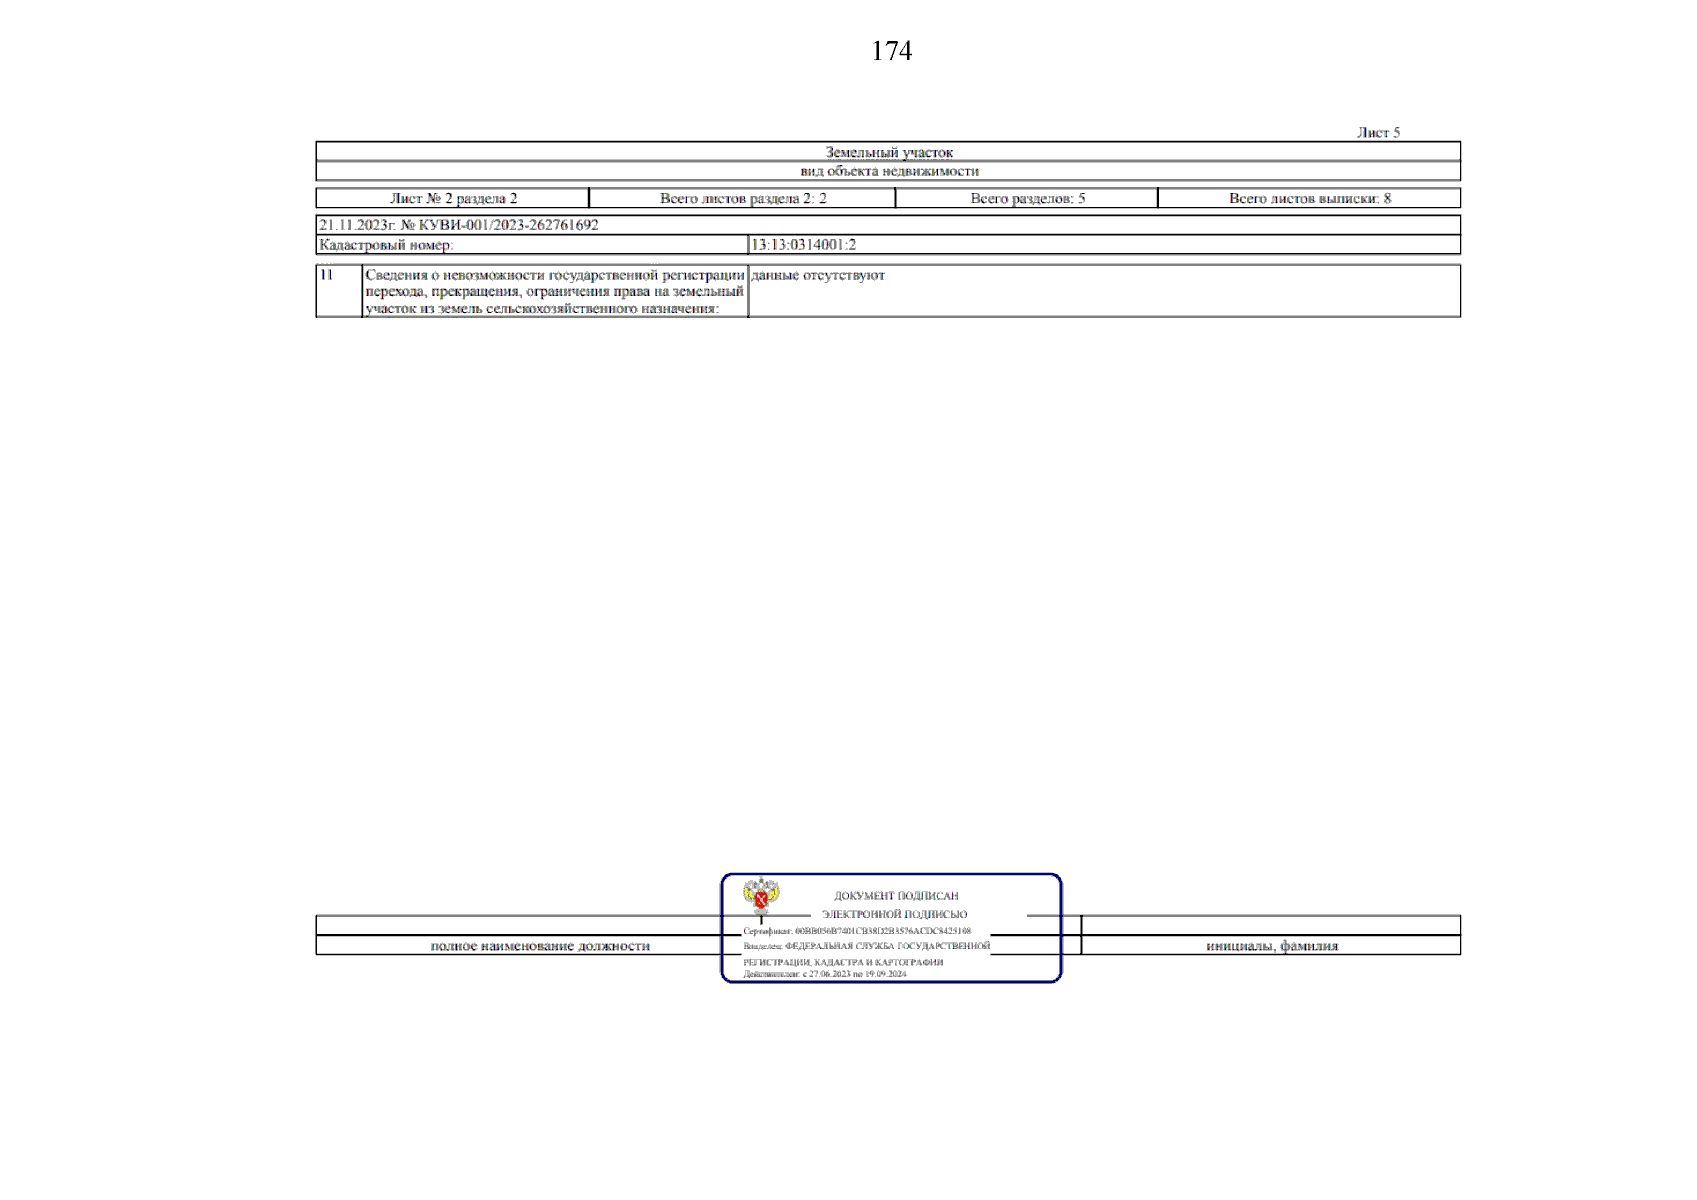
Task: Click the 'Лист № 2 раздела 2' cell
Action: coord(453,198)
